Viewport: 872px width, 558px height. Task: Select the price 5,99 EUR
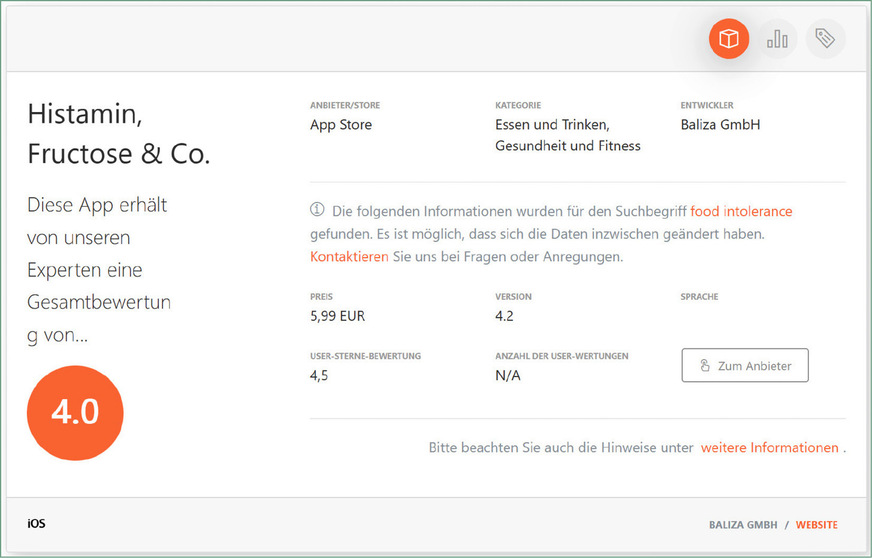point(338,316)
